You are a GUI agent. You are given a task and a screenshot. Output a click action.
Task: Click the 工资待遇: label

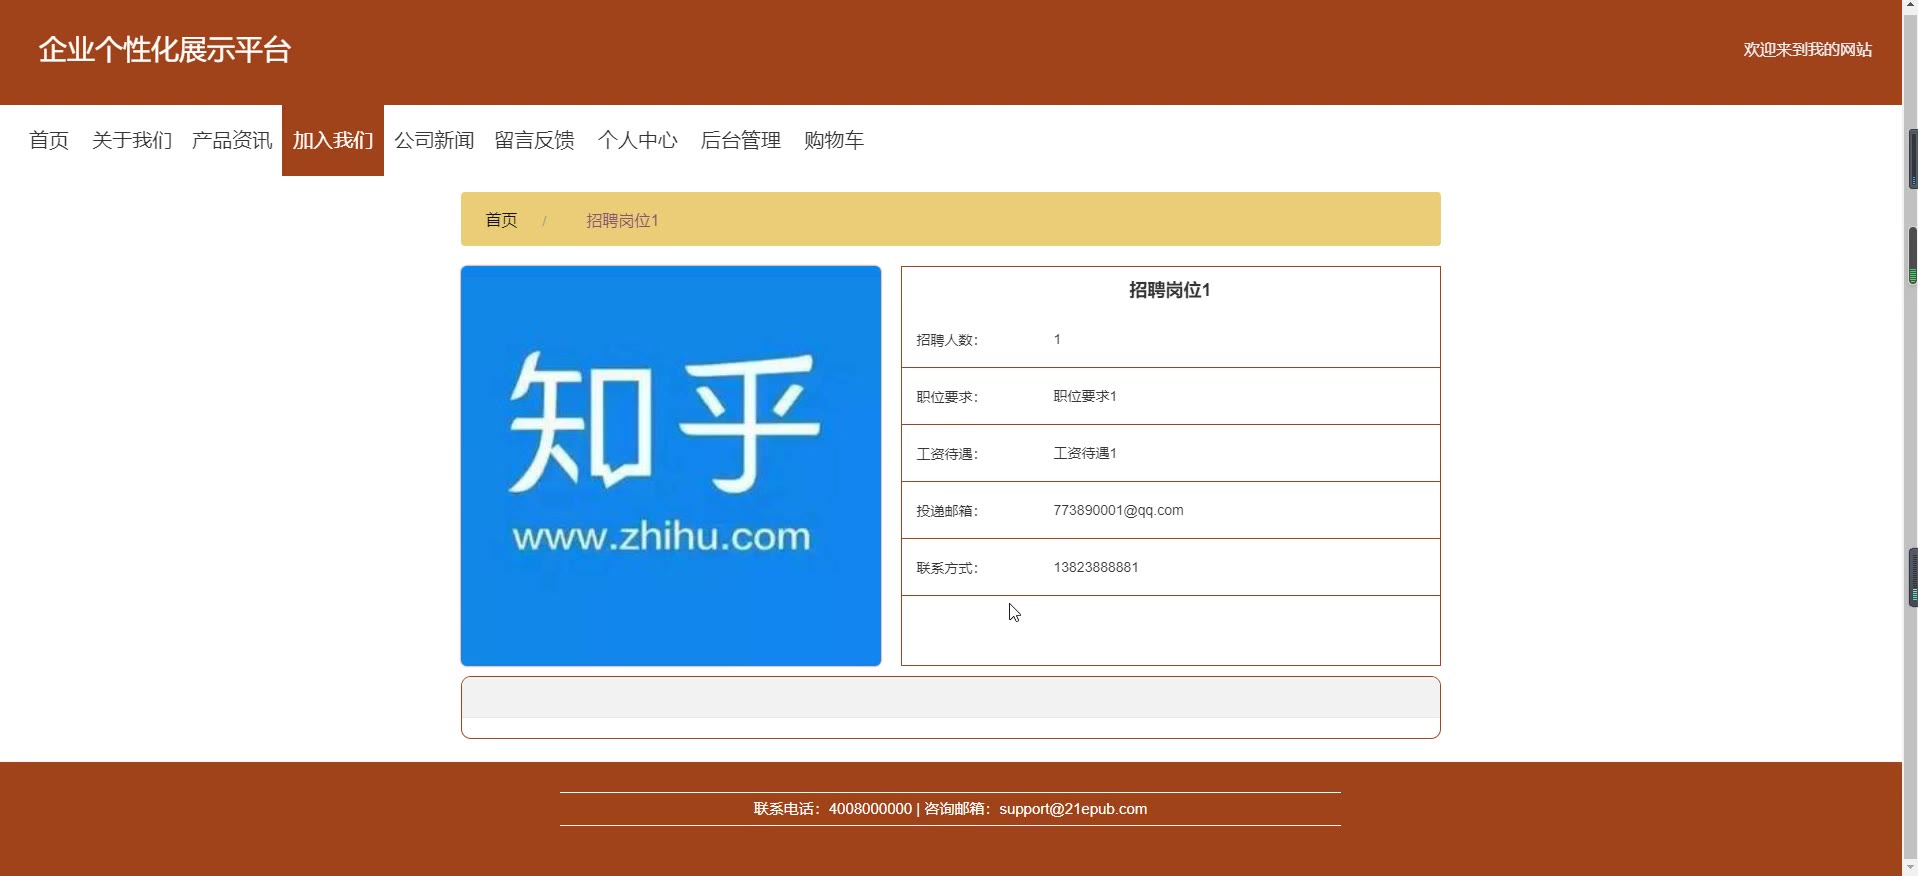click(947, 454)
